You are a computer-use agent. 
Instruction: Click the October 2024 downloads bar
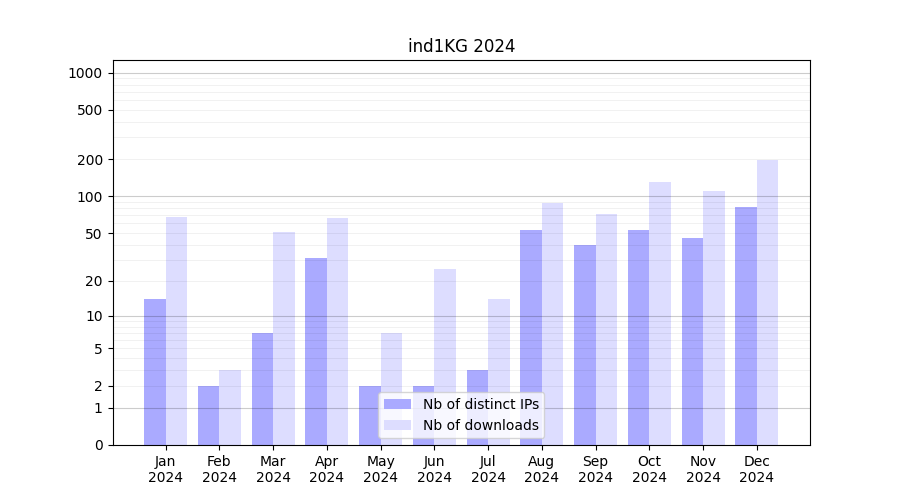pos(660,313)
